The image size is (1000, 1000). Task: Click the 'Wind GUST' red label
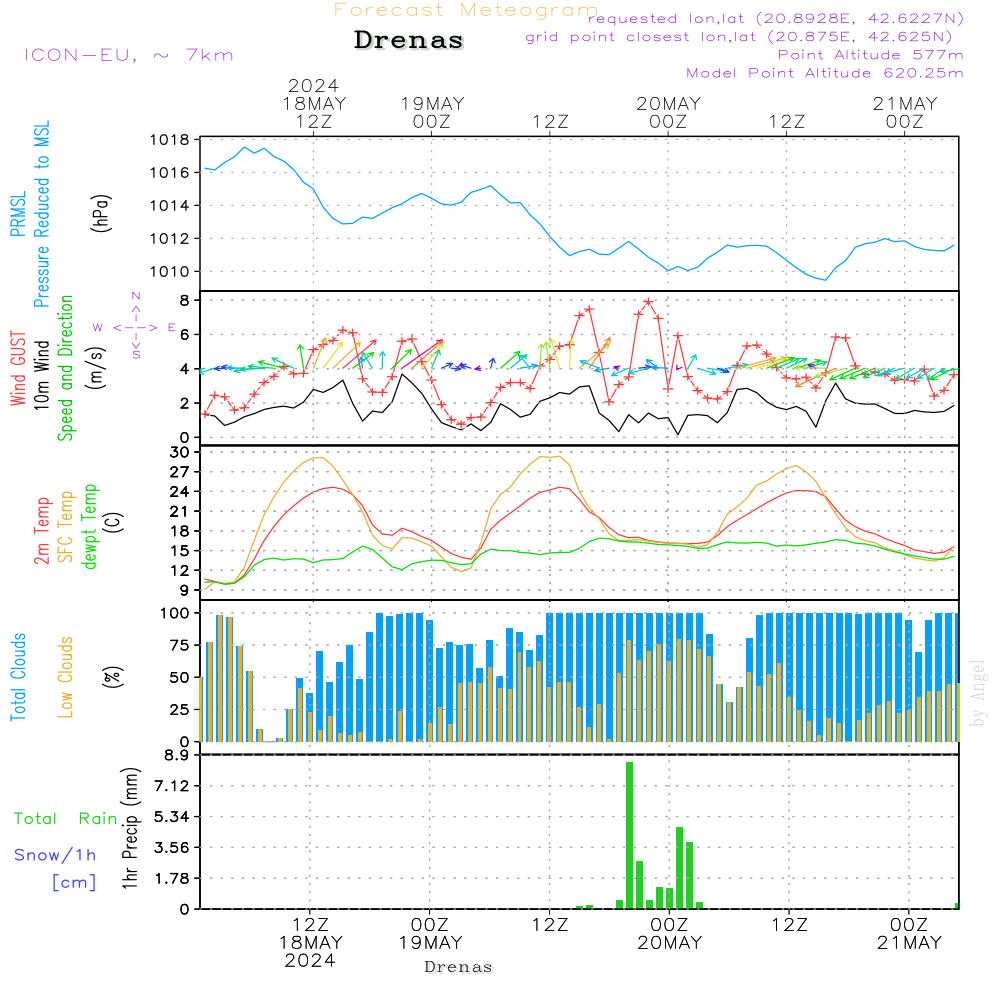click(18, 369)
